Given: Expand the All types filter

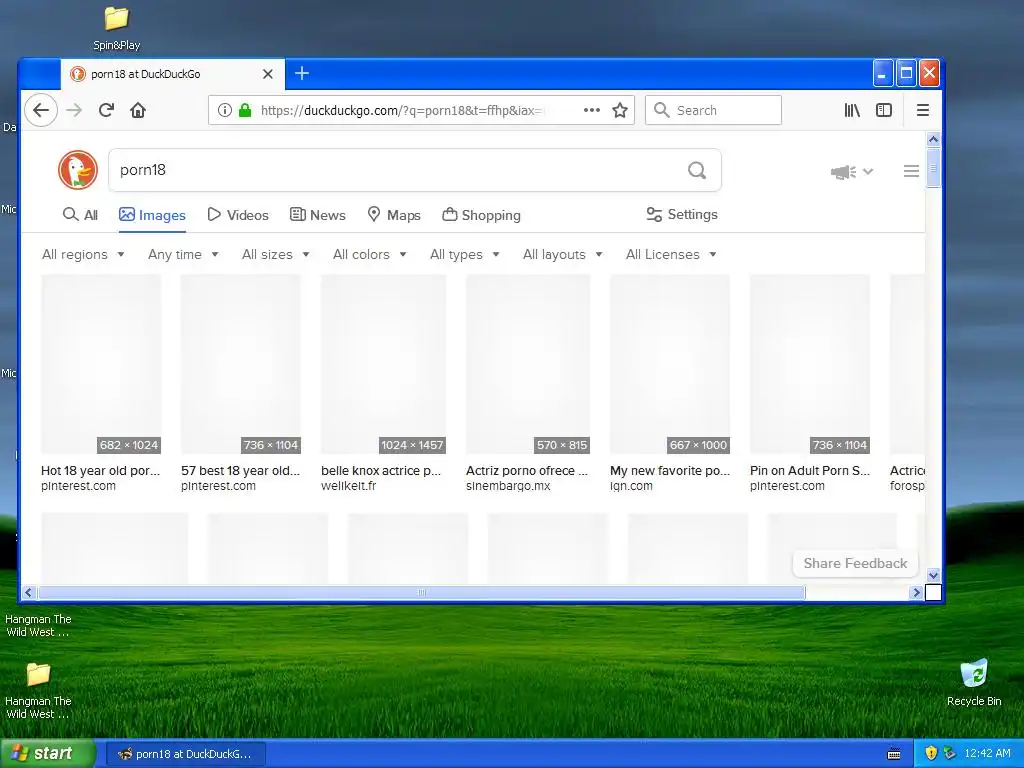Looking at the screenshot, I should 464,254.
